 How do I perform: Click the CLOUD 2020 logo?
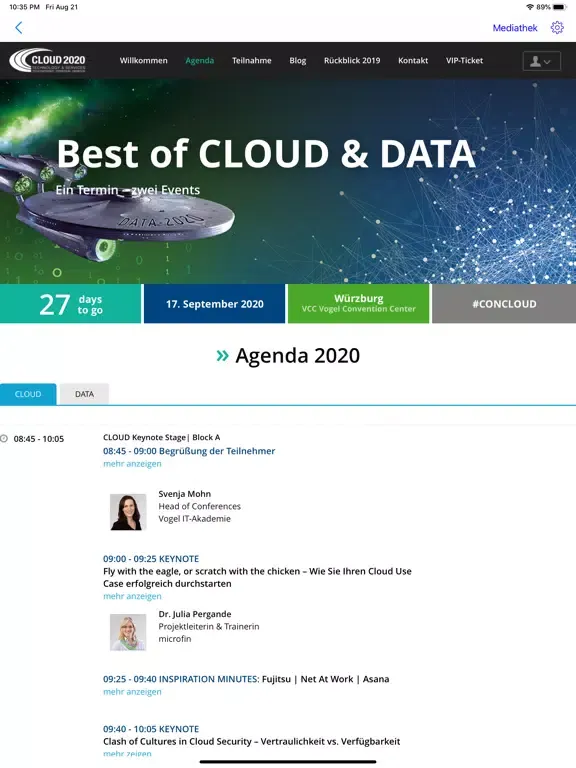pyautogui.click(x=48, y=60)
